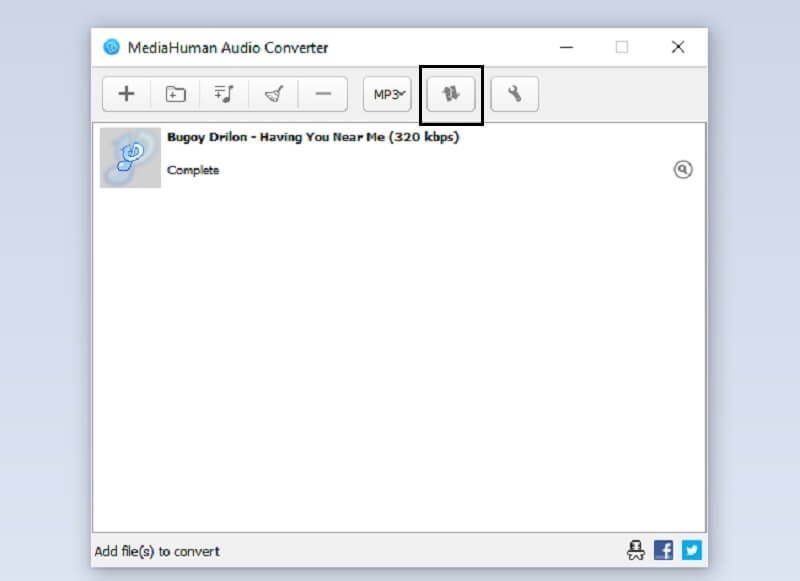Click the Complete status label

click(x=191, y=169)
